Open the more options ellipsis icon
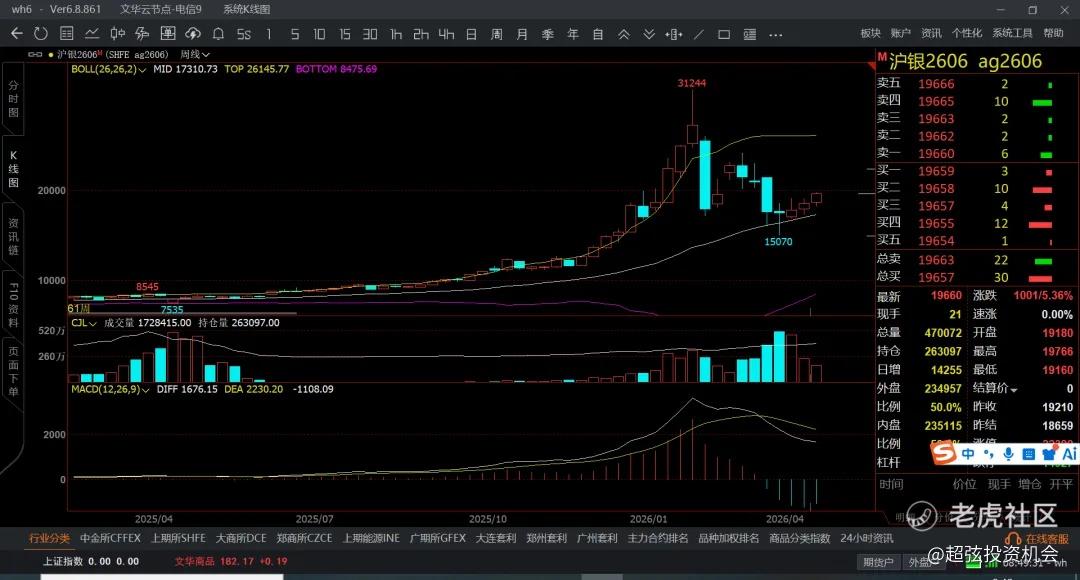 pos(776,34)
